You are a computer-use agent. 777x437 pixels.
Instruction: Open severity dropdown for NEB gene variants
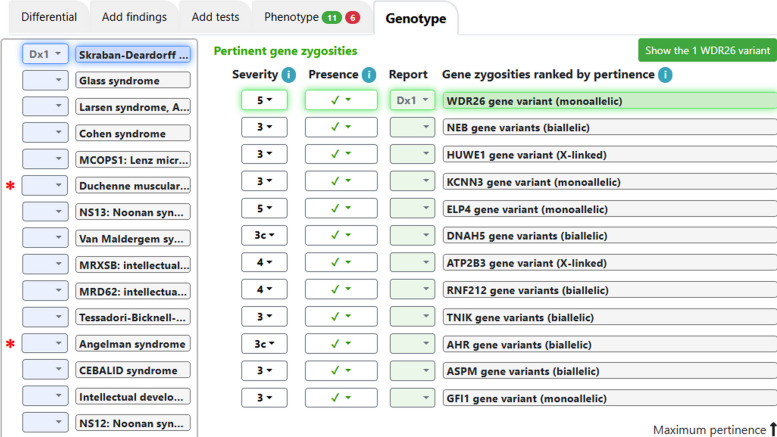click(x=264, y=127)
